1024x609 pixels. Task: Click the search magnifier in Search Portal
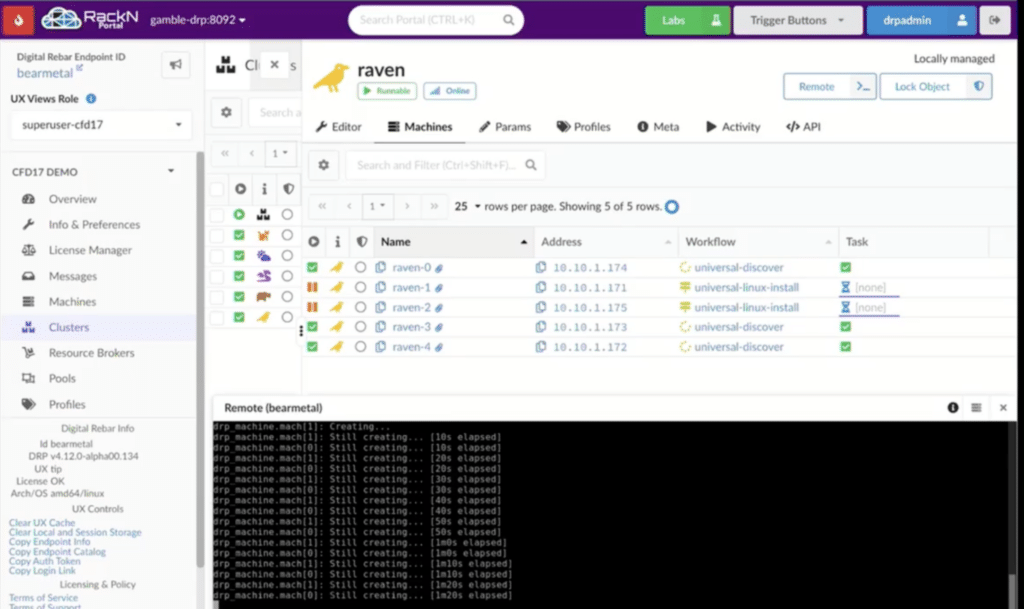click(508, 20)
